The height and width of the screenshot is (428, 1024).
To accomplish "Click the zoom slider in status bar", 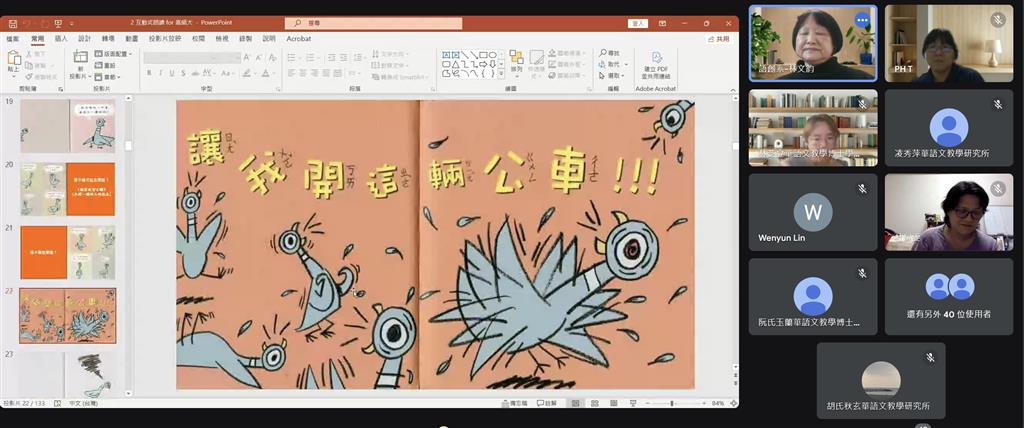I will point(672,403).
